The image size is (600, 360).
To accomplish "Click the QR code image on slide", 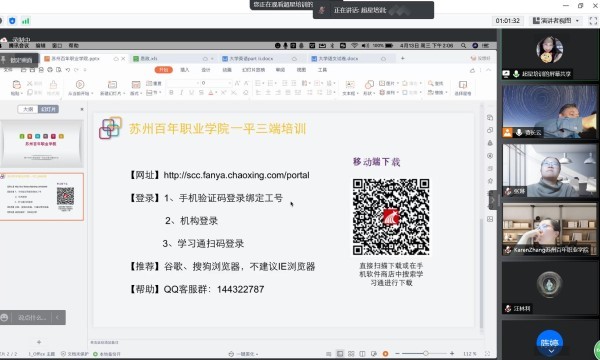I will 391,217.
